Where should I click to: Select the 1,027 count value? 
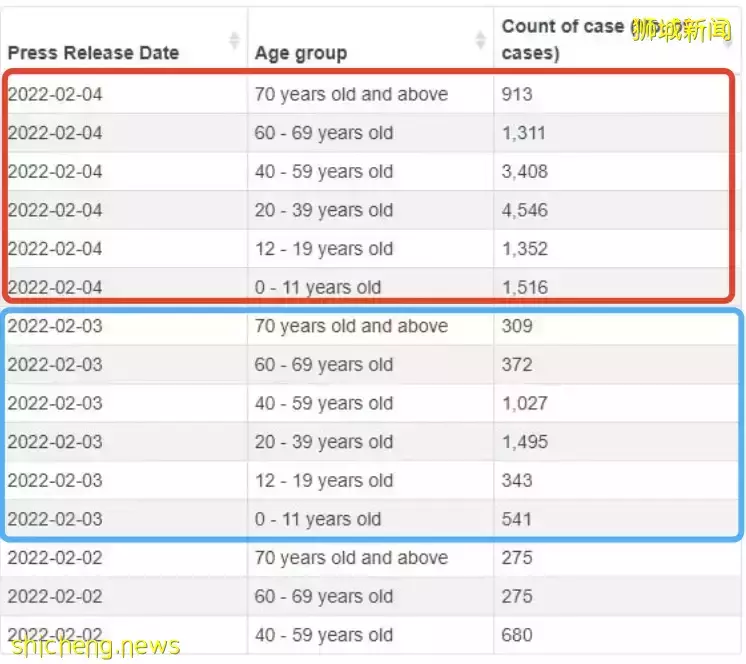[525, 404]
